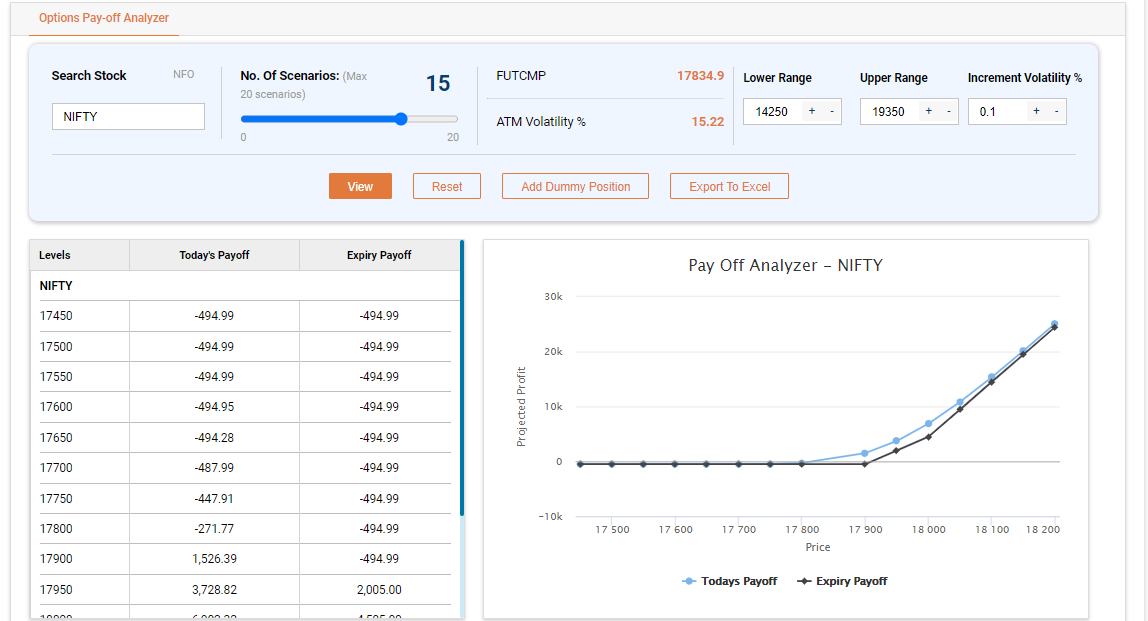Open Add Dummy Position
This screenshot has width=1148, height=621.
click(575, 187)
